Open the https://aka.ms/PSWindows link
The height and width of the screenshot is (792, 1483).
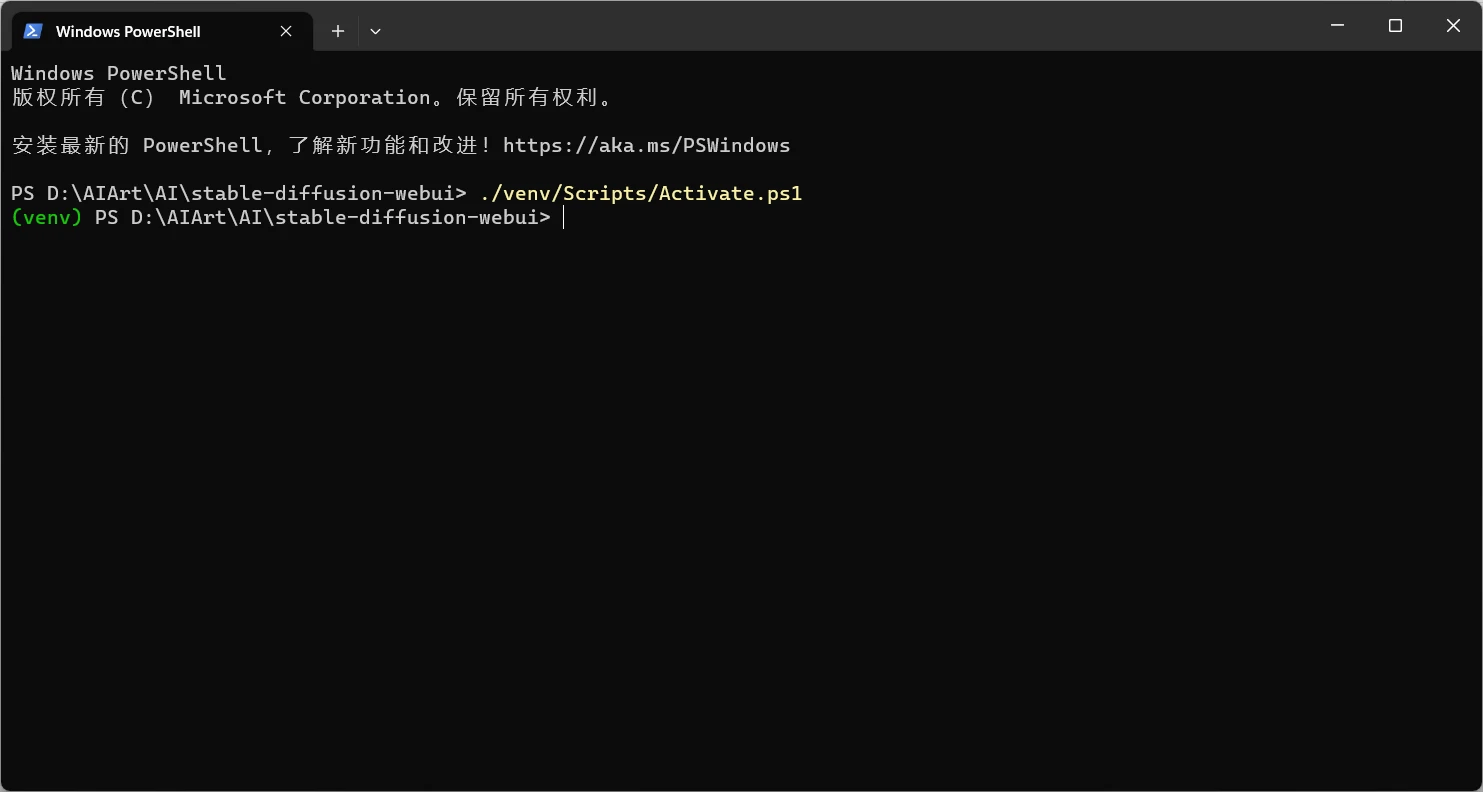[x=646, y=146]
